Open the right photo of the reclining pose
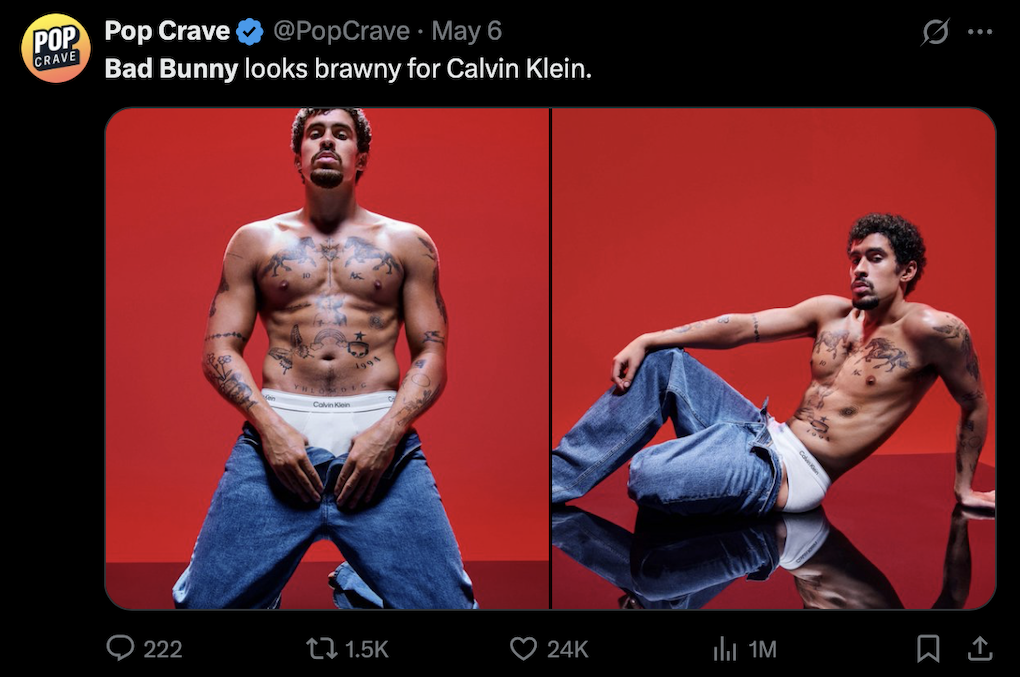Screen dimensions: 1020x677 (774, 358)
